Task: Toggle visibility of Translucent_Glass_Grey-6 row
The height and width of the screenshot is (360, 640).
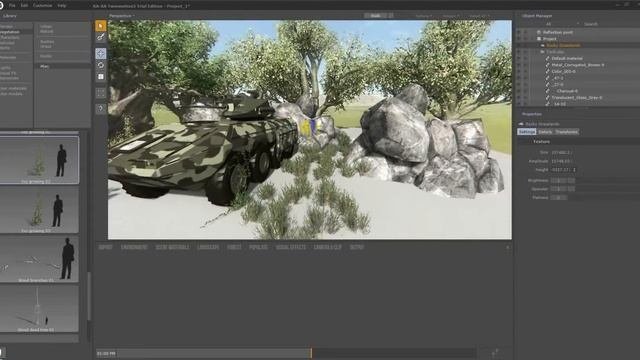Action: [x=519, y=98]
